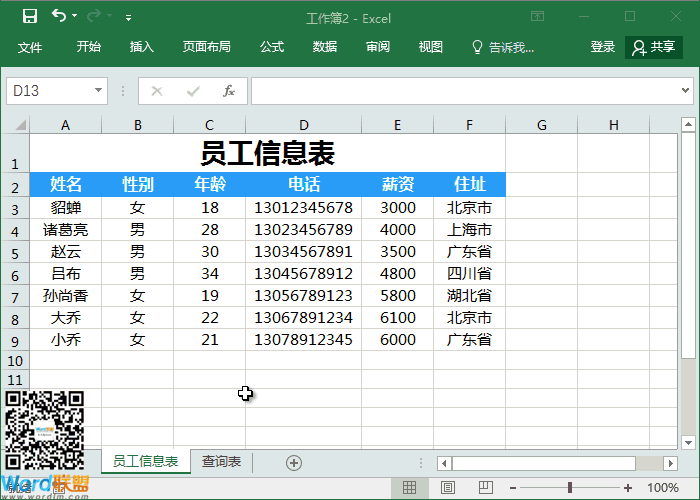Click the horizontal scrollbar right arrow
The height and width of the screenshot is (500, 700).
pyautogui.click(x=670, y=463)
